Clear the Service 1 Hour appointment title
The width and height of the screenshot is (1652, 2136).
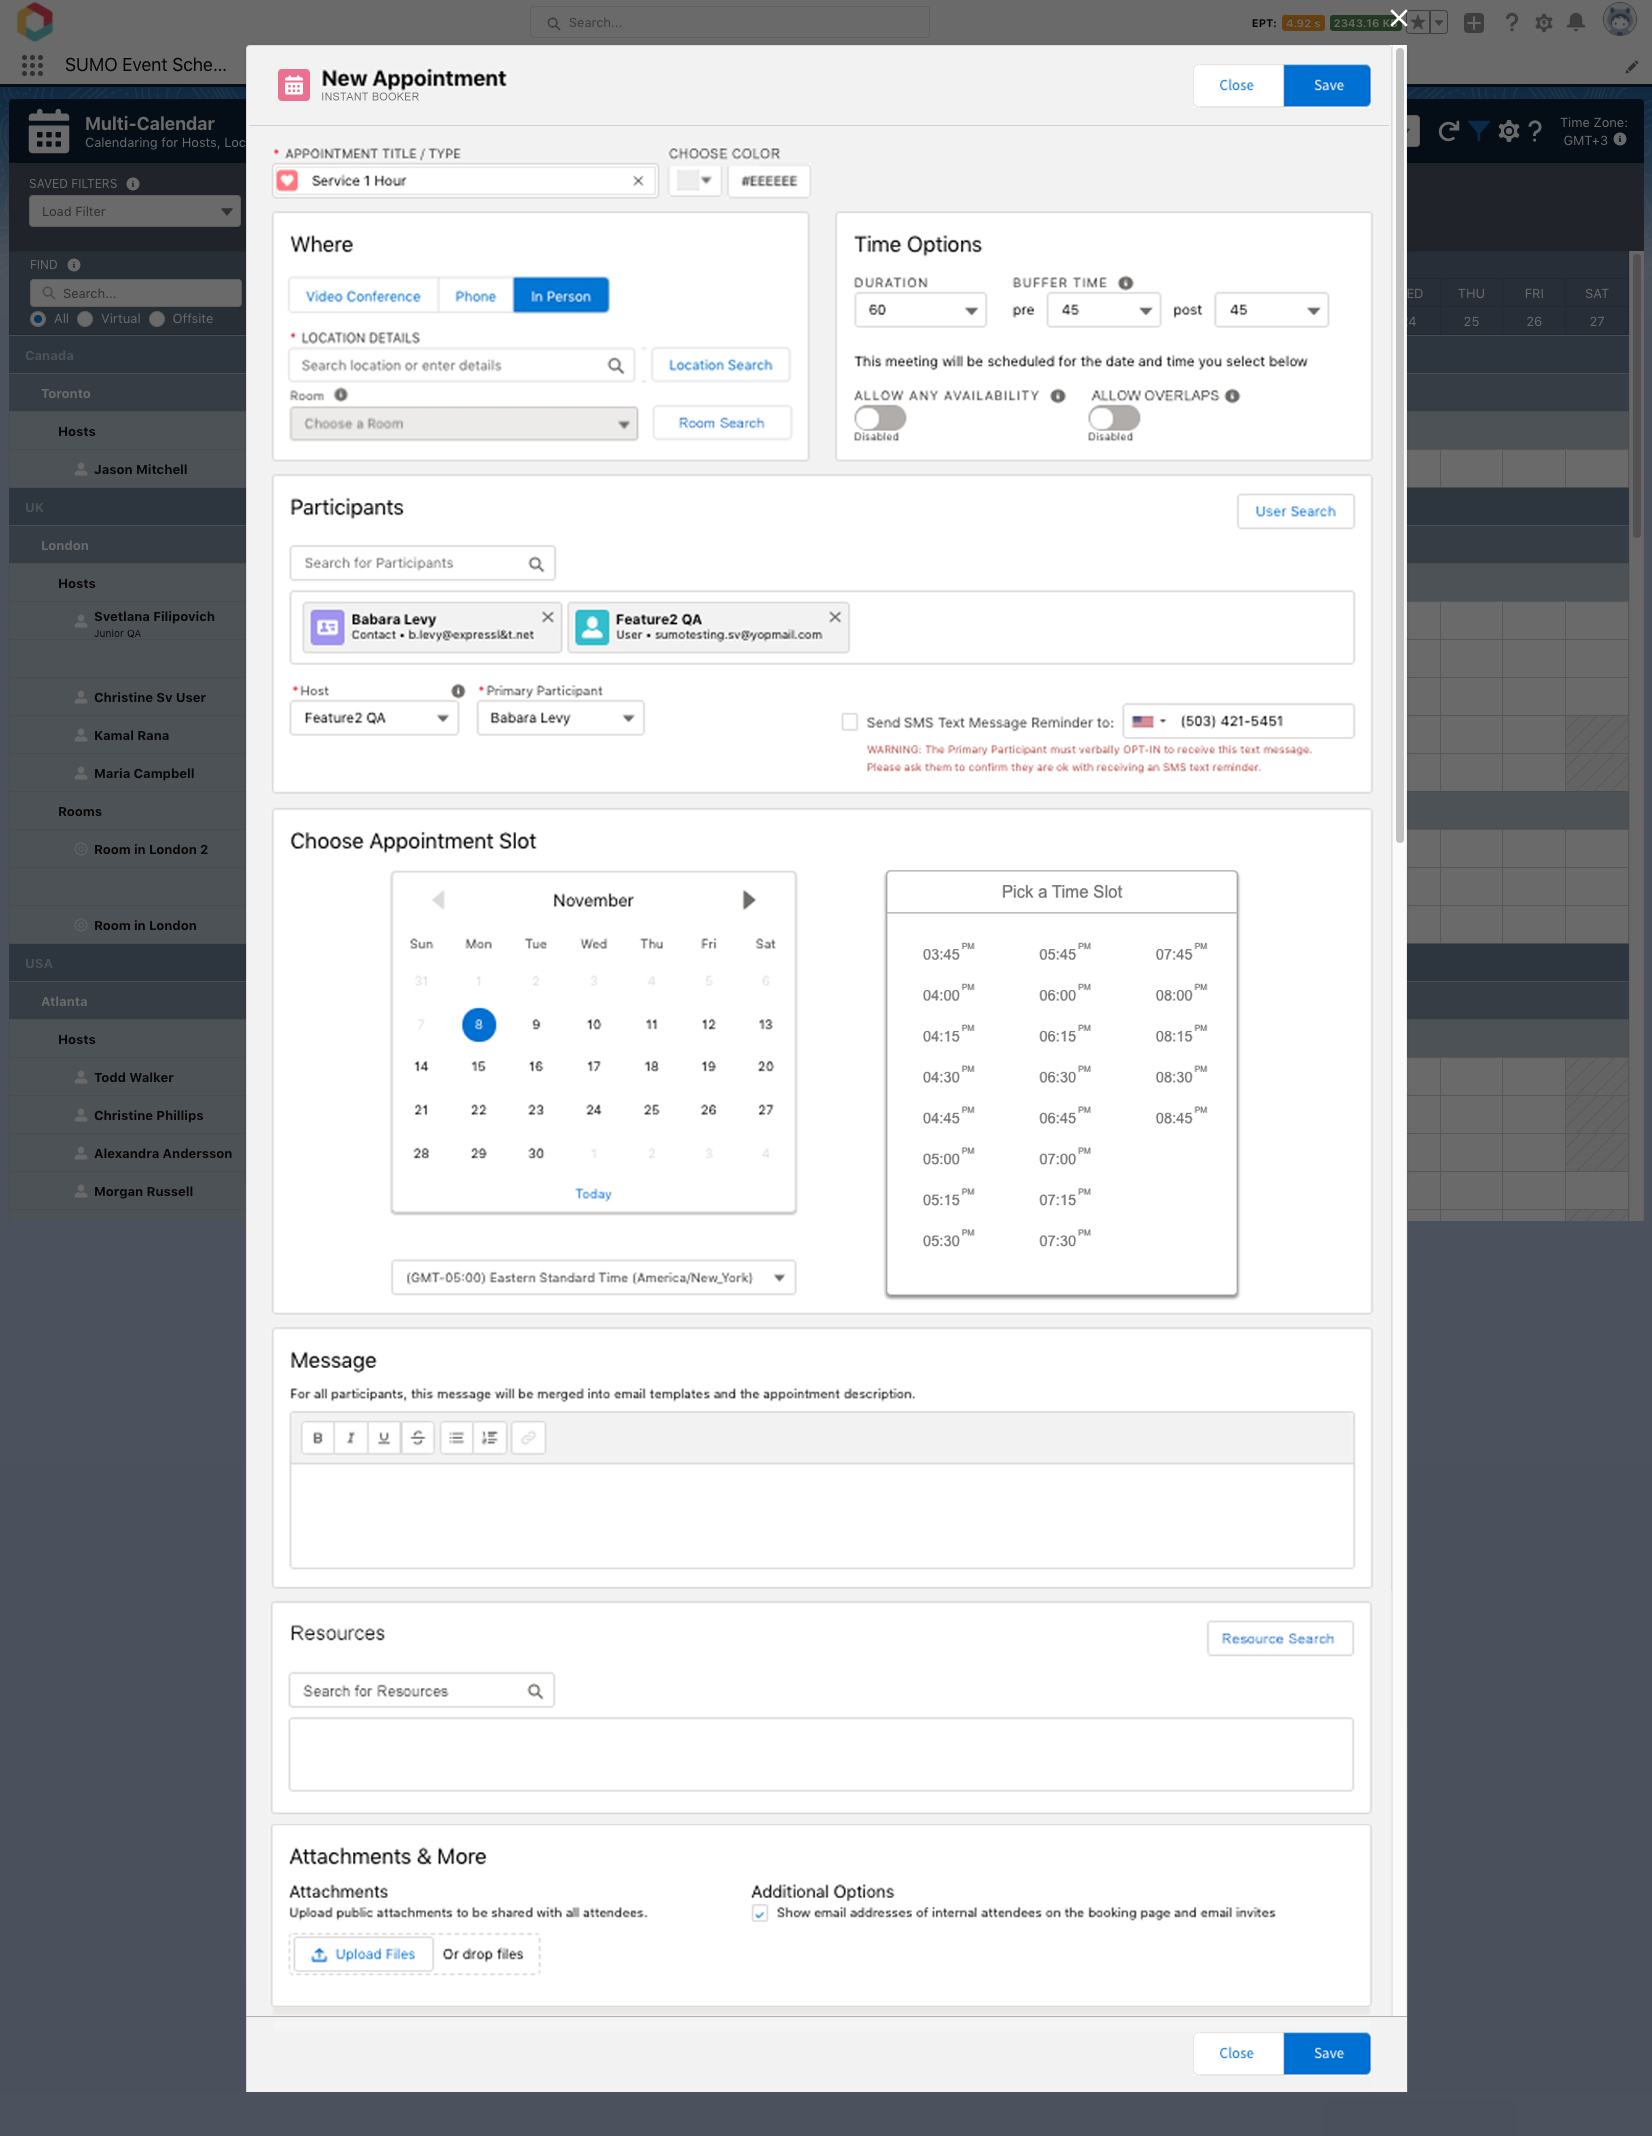click(638, 181)
